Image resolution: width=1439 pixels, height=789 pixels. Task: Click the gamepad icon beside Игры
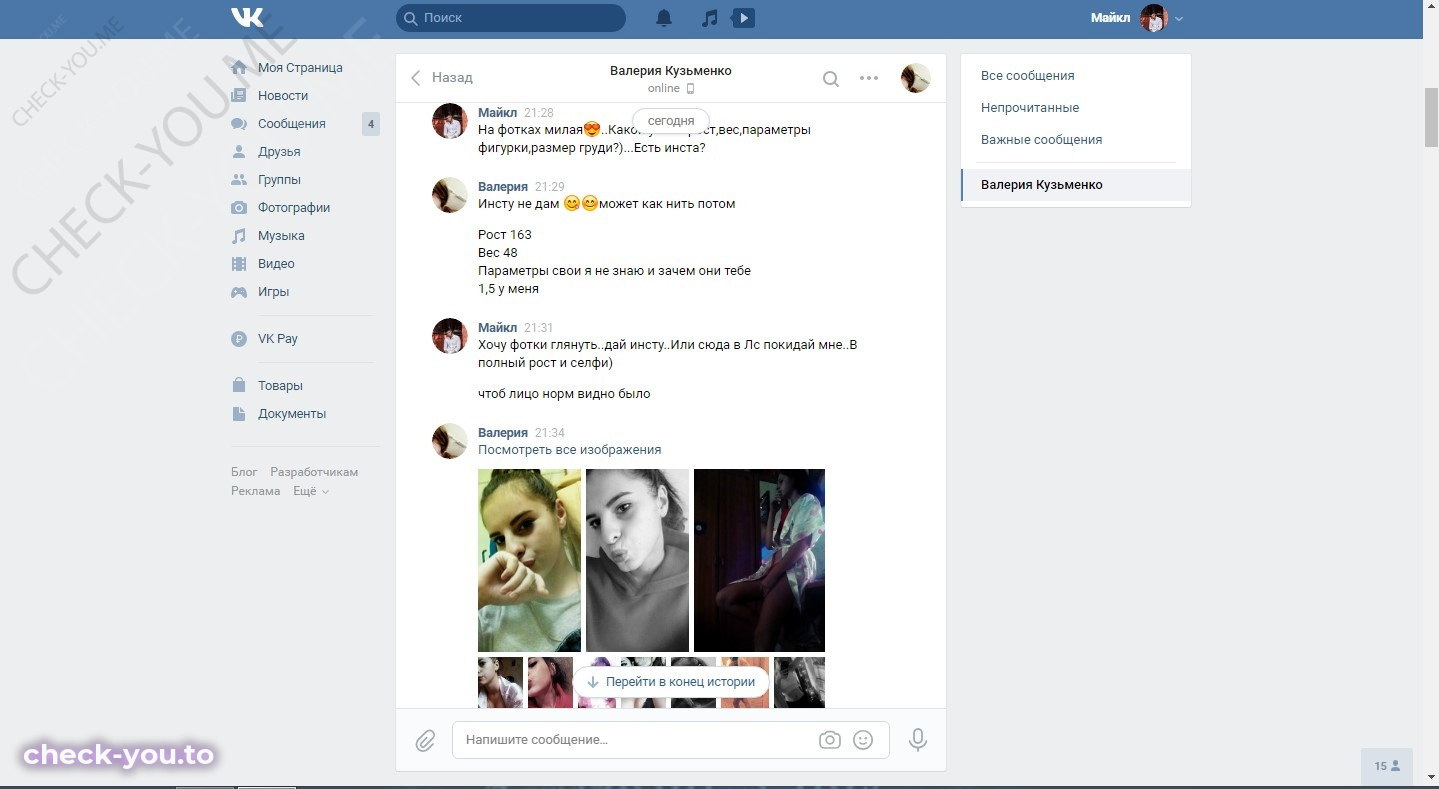coord(239,292)
